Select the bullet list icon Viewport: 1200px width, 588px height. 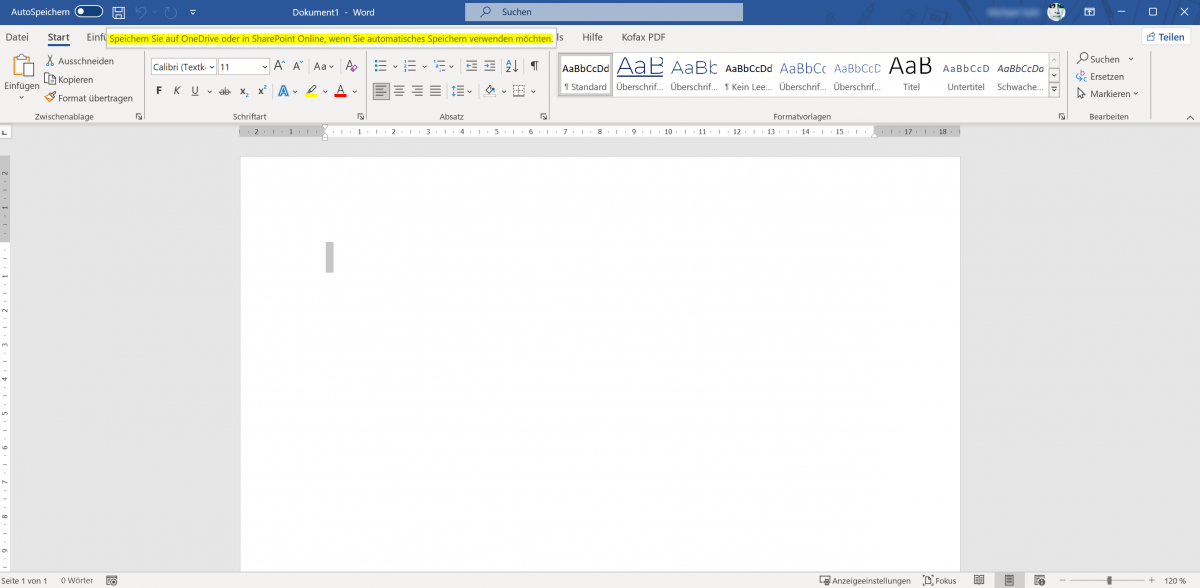point(382,66)
